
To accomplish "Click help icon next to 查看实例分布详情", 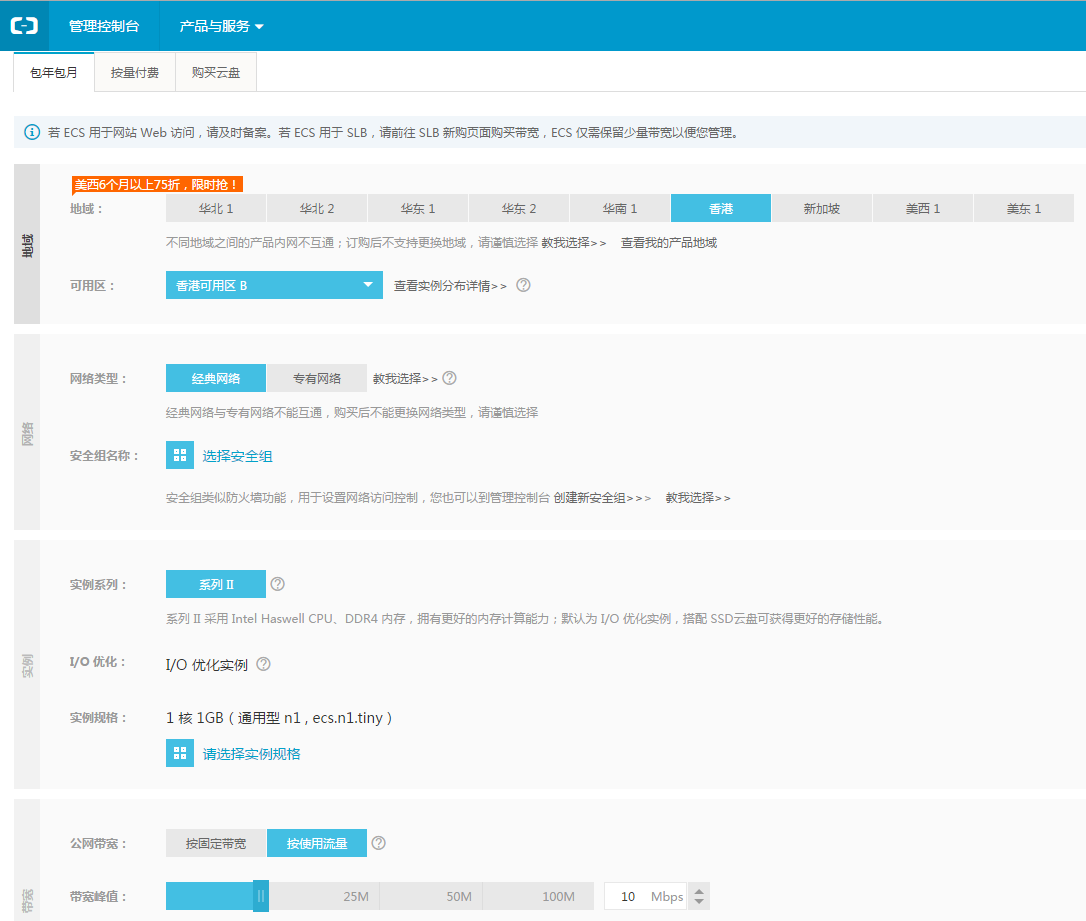I will [x=523, y=285].
